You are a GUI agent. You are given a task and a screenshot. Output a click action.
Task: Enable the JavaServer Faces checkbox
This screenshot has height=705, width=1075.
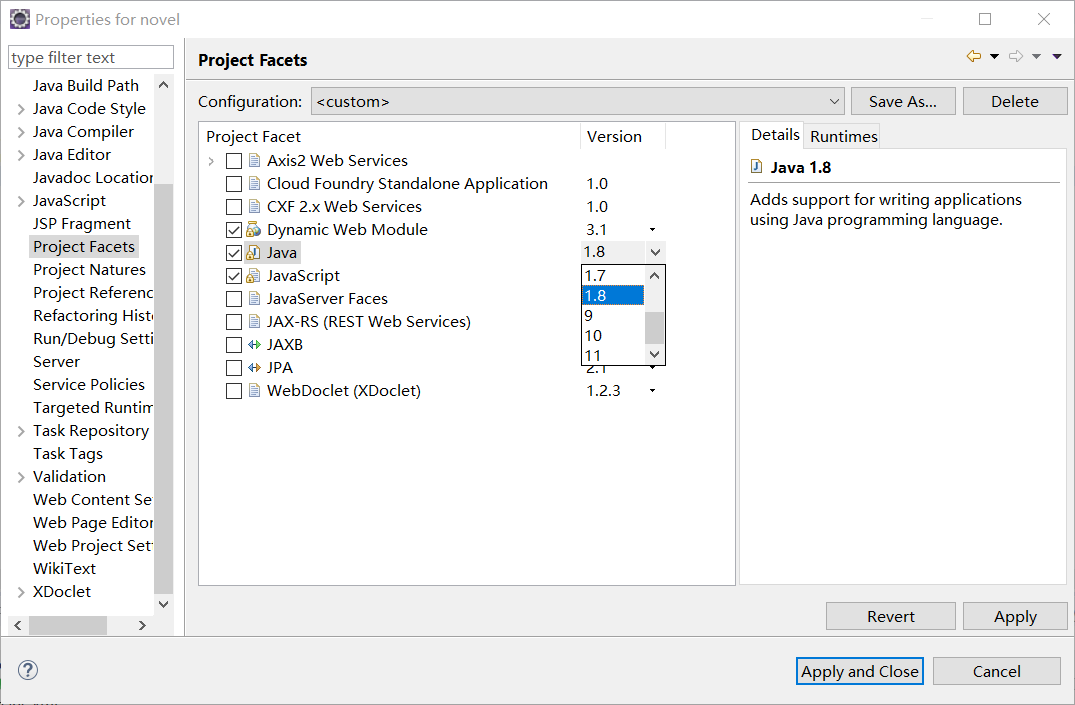234,299
